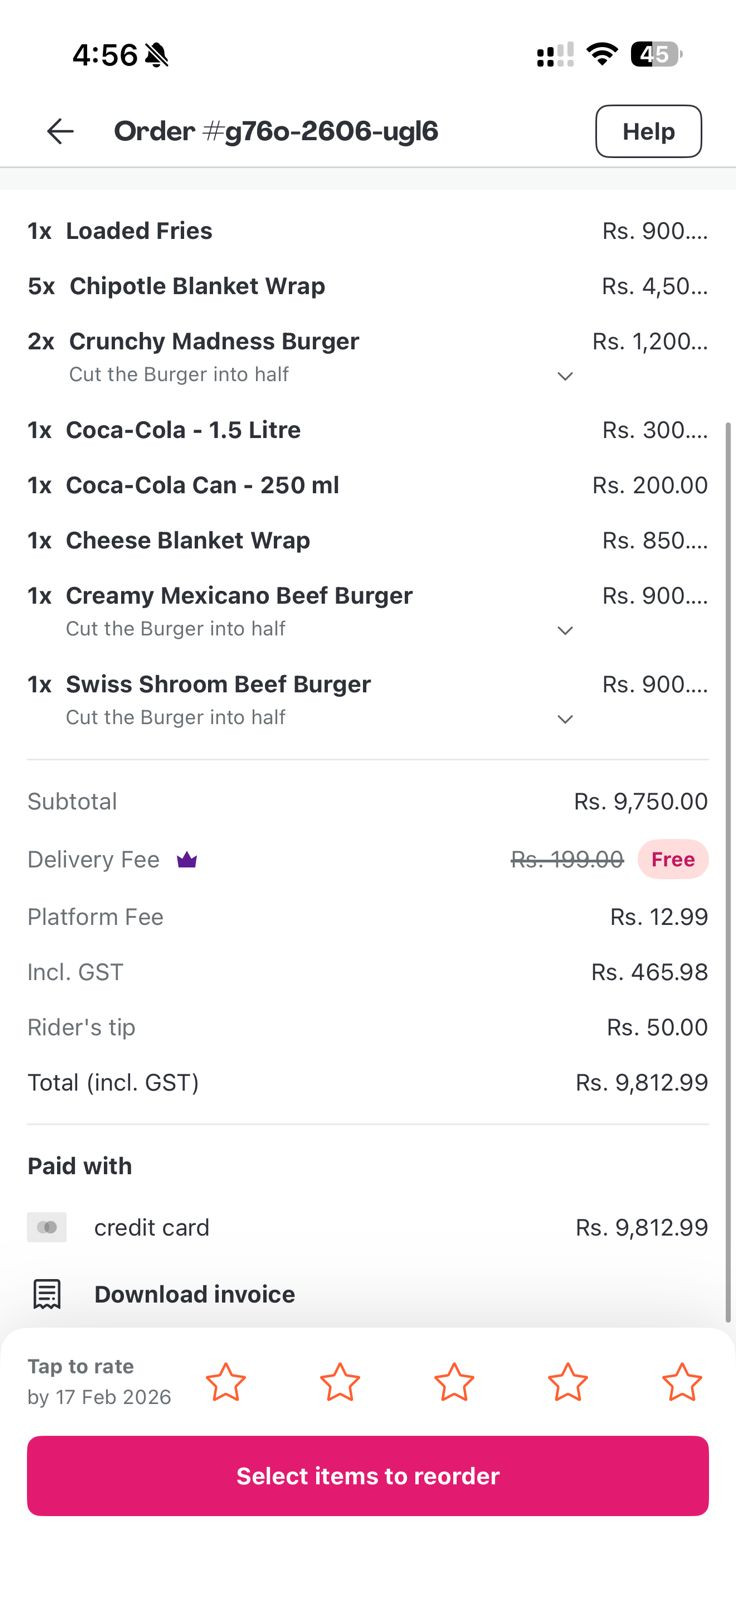
Task: Click the invoice receipt icon
Action: click(47, 1294)
